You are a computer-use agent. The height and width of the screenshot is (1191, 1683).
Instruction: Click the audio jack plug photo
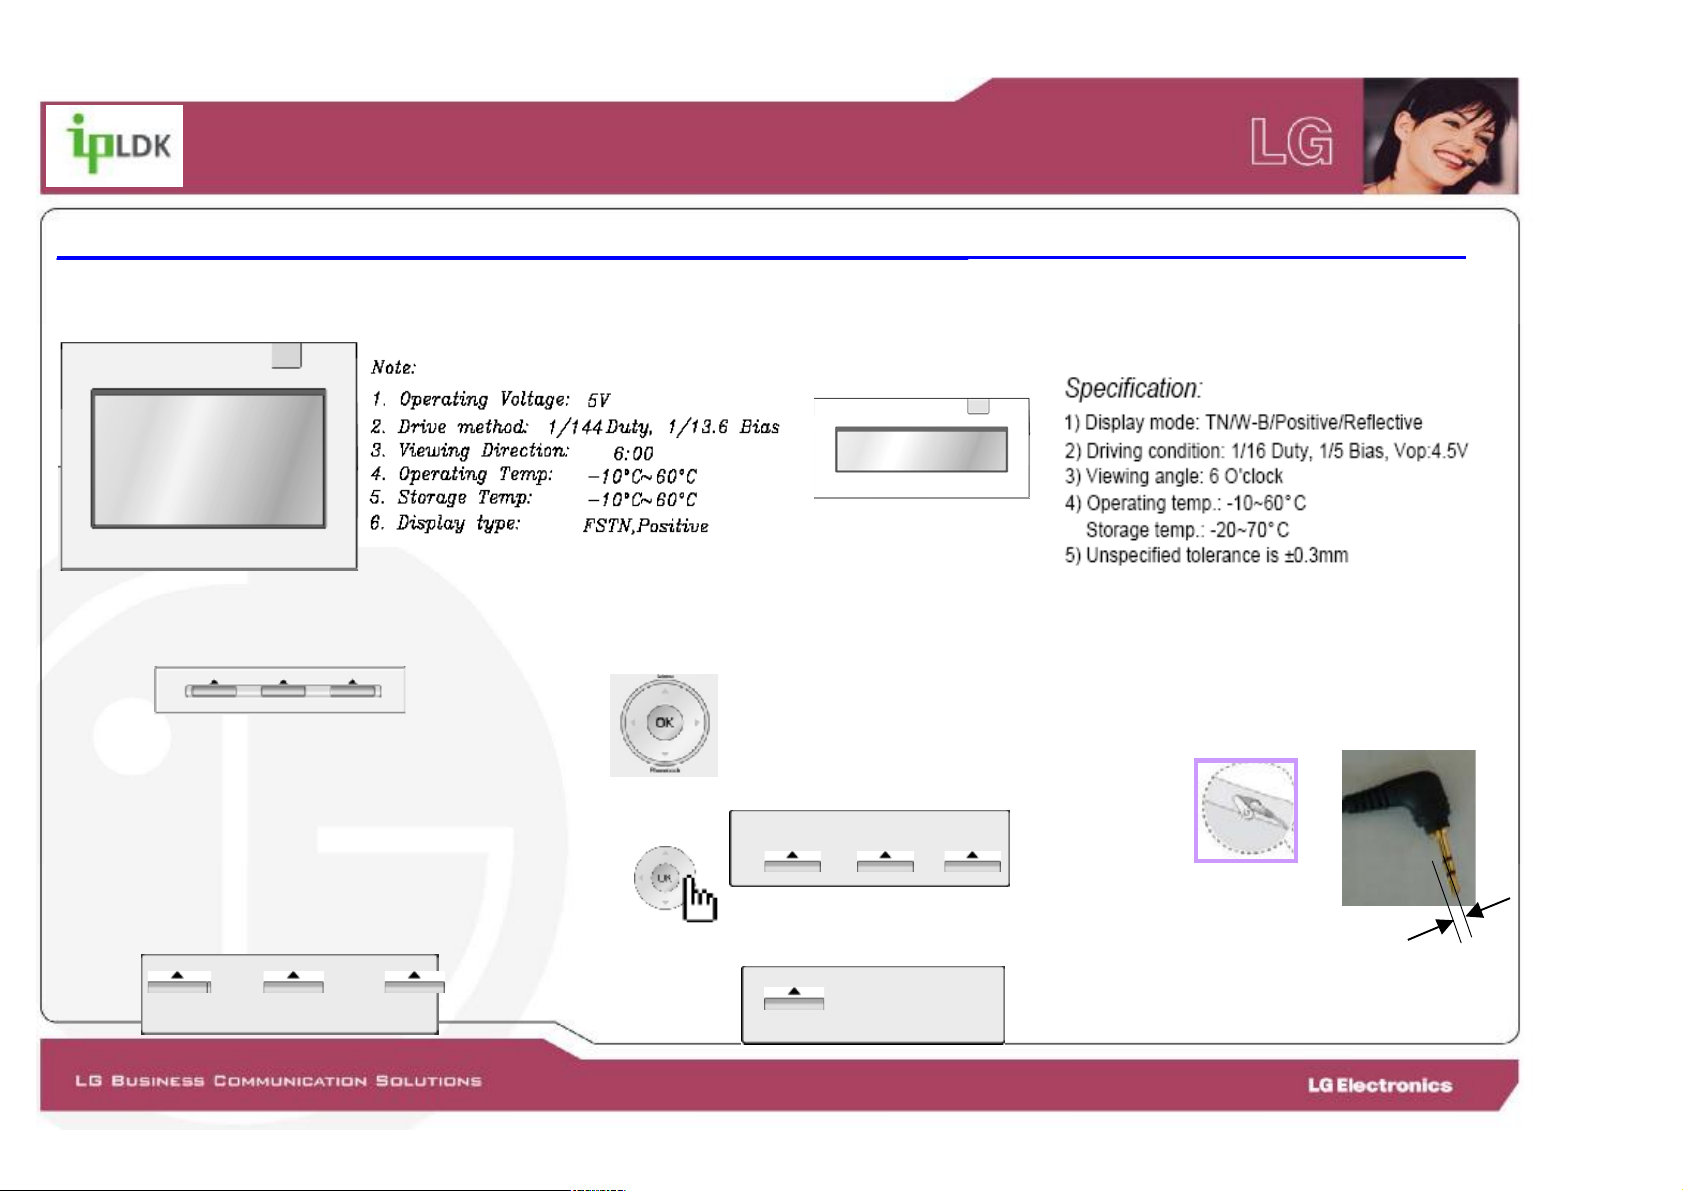tap(1408, 828)
